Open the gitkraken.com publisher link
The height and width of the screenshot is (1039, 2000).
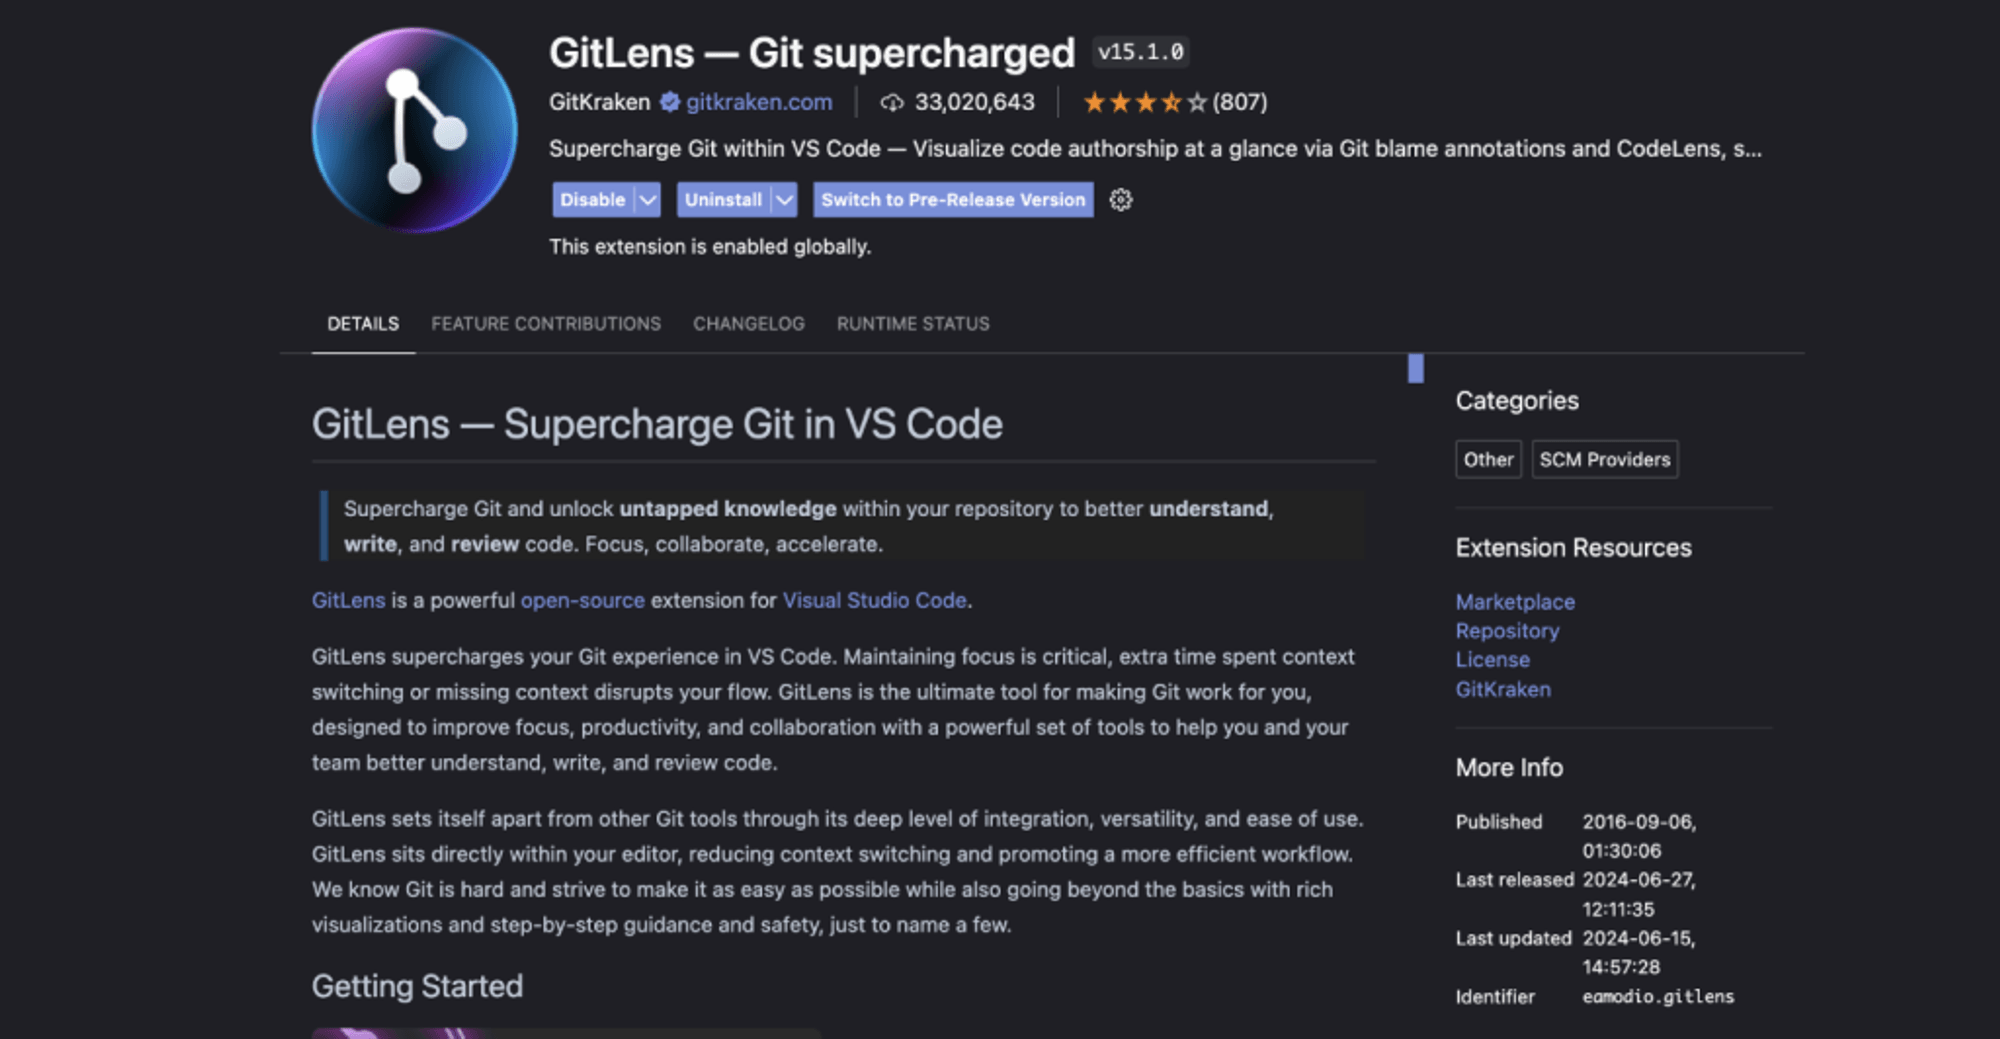[x=759, y=102]
